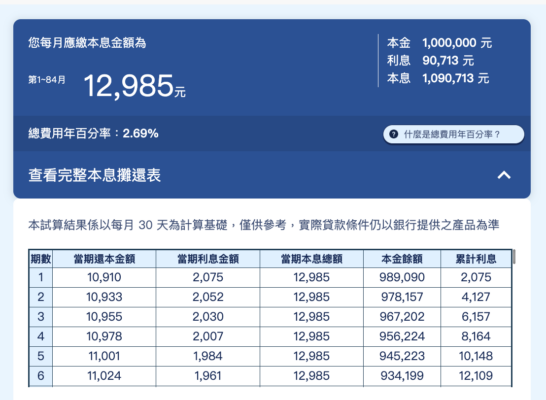Click the period number 6 cell
Image resolution: width=546 pixels, height=400 pixels.
[x=41, y=376]
